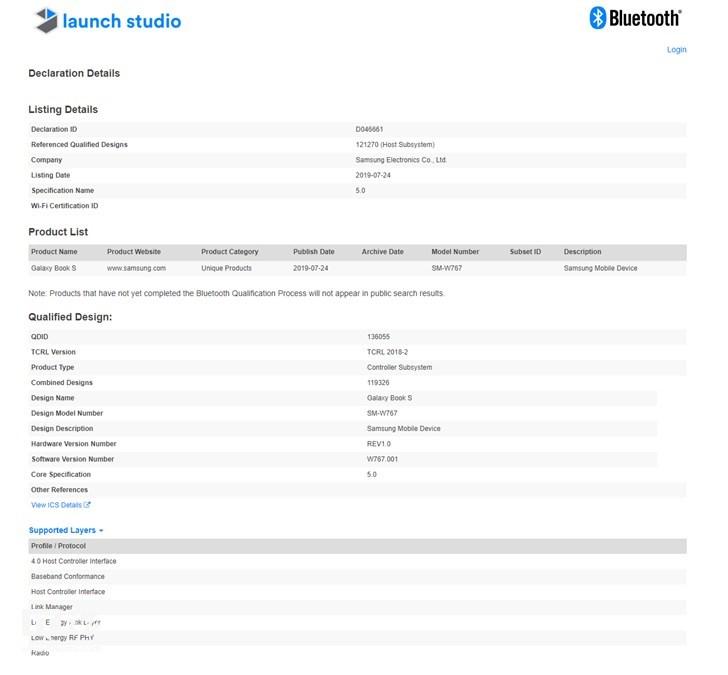Image resolution: width=728 pixels, height=675 pixels.
Task: Click the Publish Date column header
Action: pyautogui.click(x=312, y=252)
